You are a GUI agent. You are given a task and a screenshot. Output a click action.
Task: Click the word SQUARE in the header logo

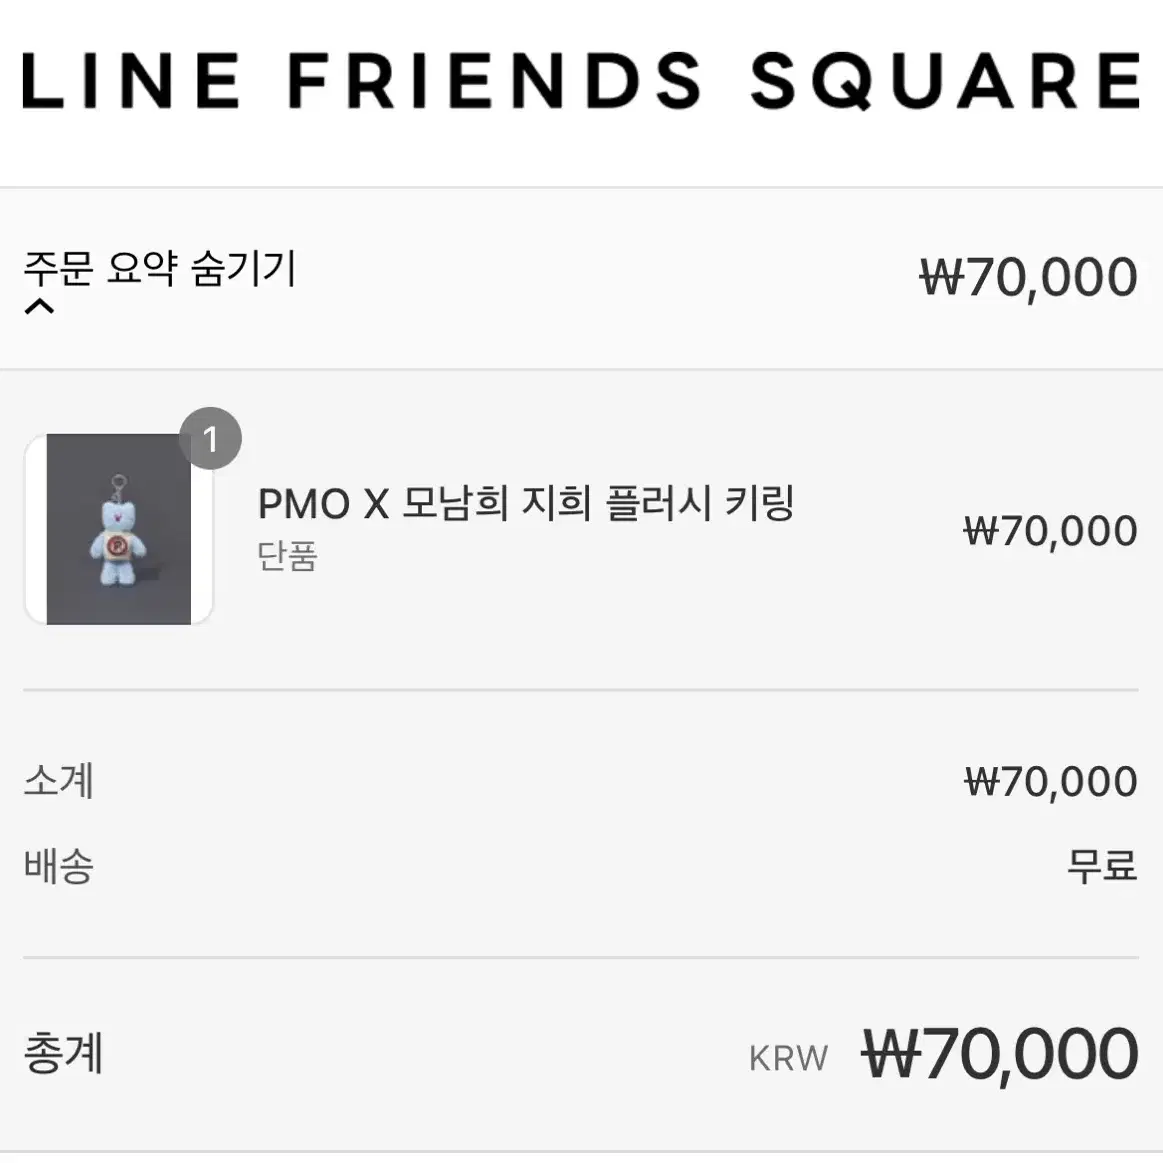tap(946, 81)
